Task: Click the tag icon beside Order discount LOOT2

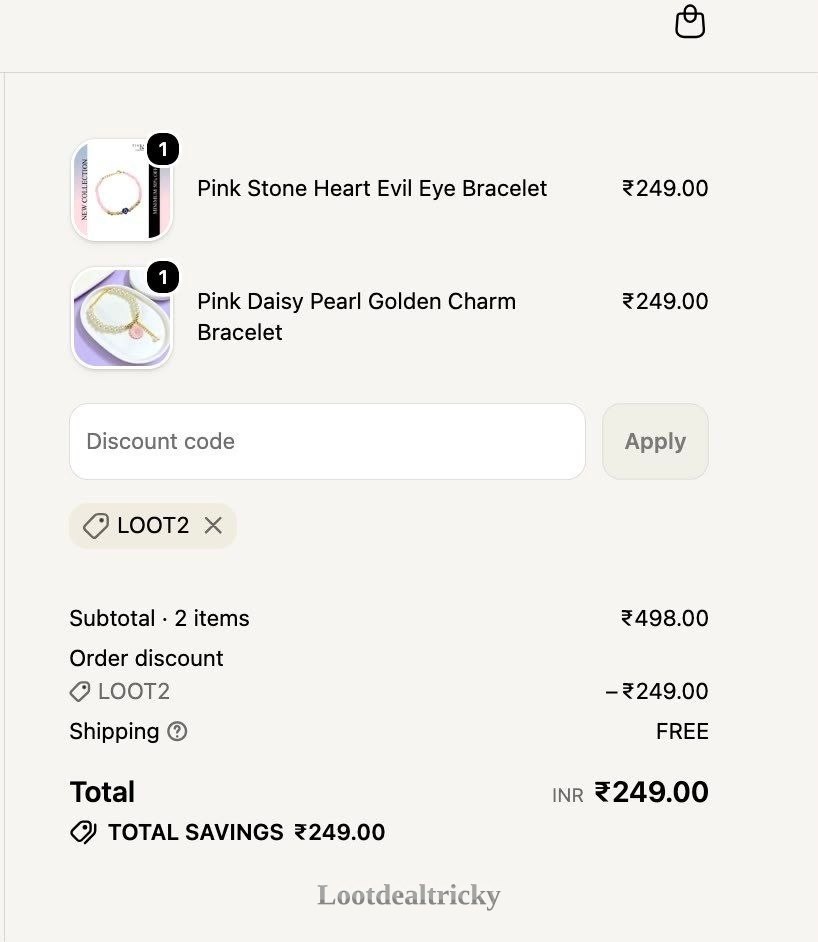Action: click(80, 691)
